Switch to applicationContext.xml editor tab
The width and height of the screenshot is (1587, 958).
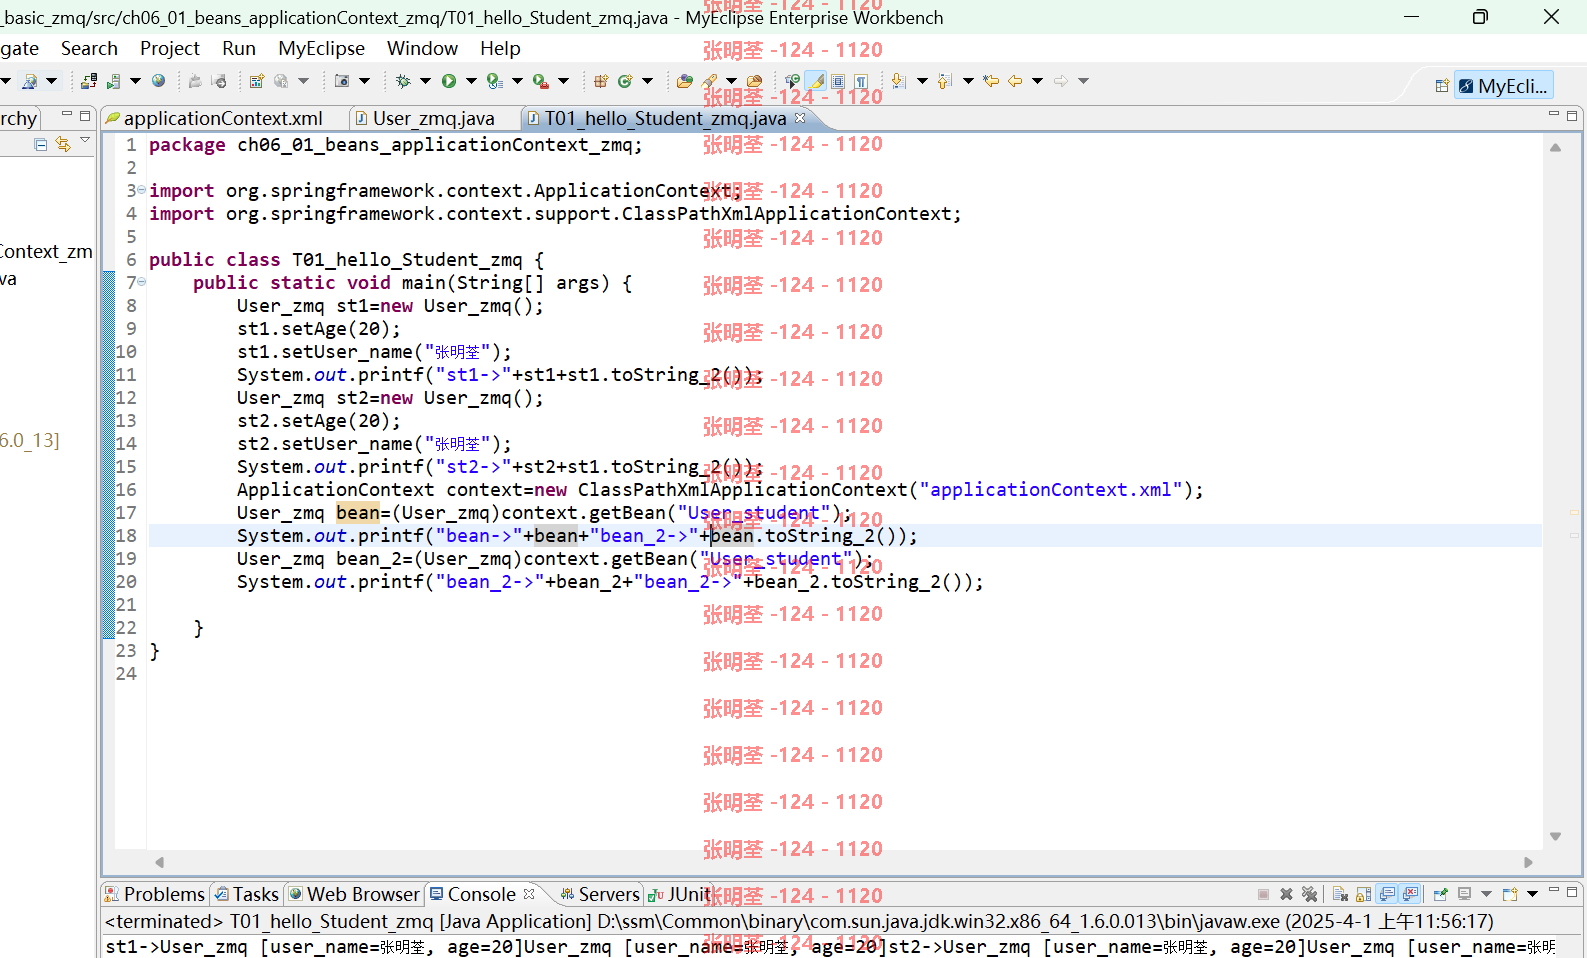(222, 118)
